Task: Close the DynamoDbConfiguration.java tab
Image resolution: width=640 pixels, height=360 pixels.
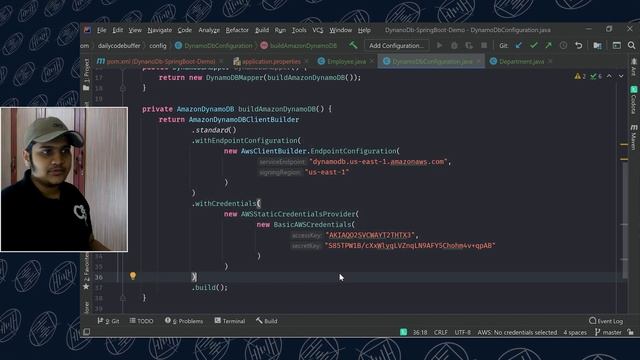Action: click(x=479, y=62)
